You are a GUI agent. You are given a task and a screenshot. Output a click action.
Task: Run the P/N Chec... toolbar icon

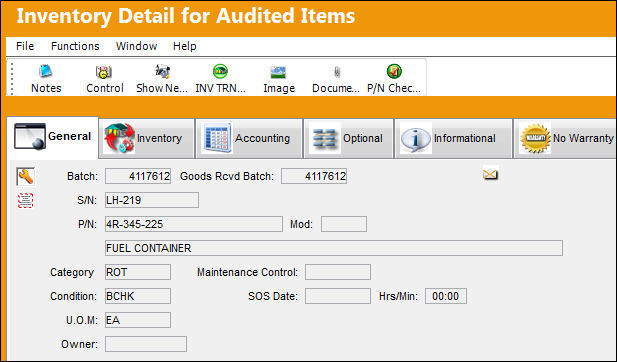pyautogui.click(x=394, y=72)
